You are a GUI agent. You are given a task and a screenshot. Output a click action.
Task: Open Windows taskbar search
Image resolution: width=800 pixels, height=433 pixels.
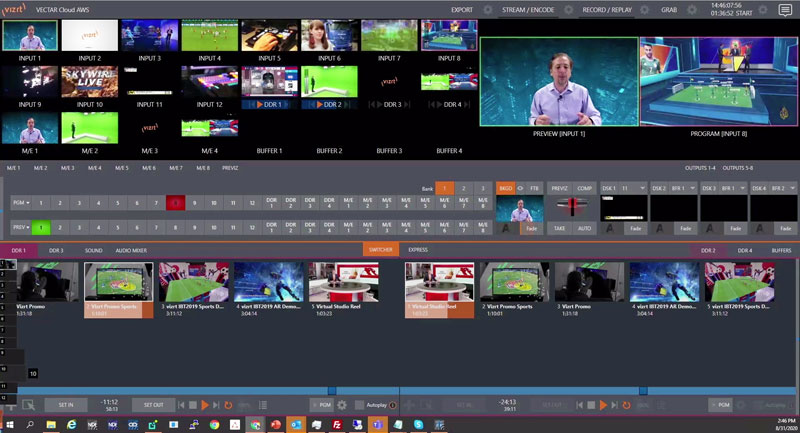(x=29, y=425)
